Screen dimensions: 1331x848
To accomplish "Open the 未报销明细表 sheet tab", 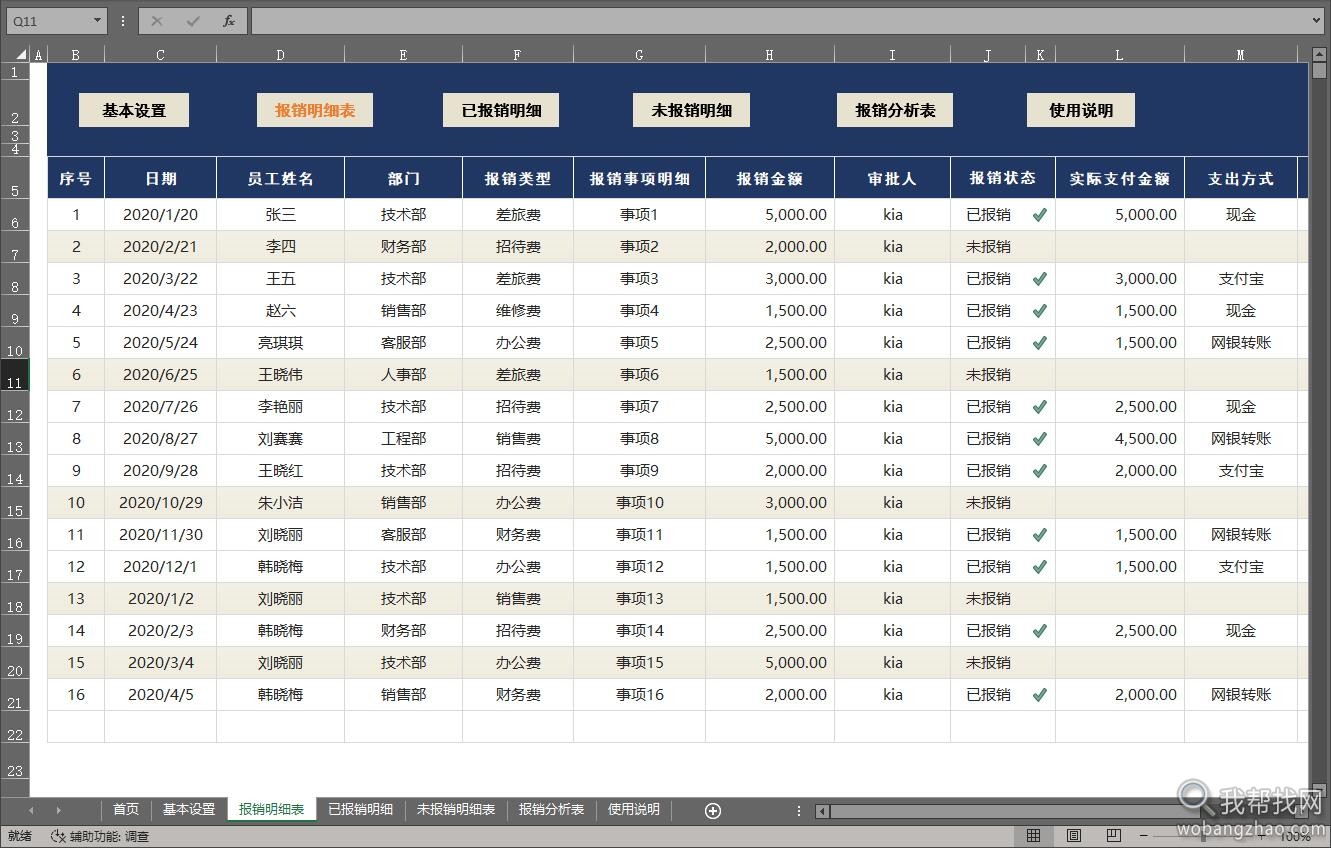I will 456,810.
